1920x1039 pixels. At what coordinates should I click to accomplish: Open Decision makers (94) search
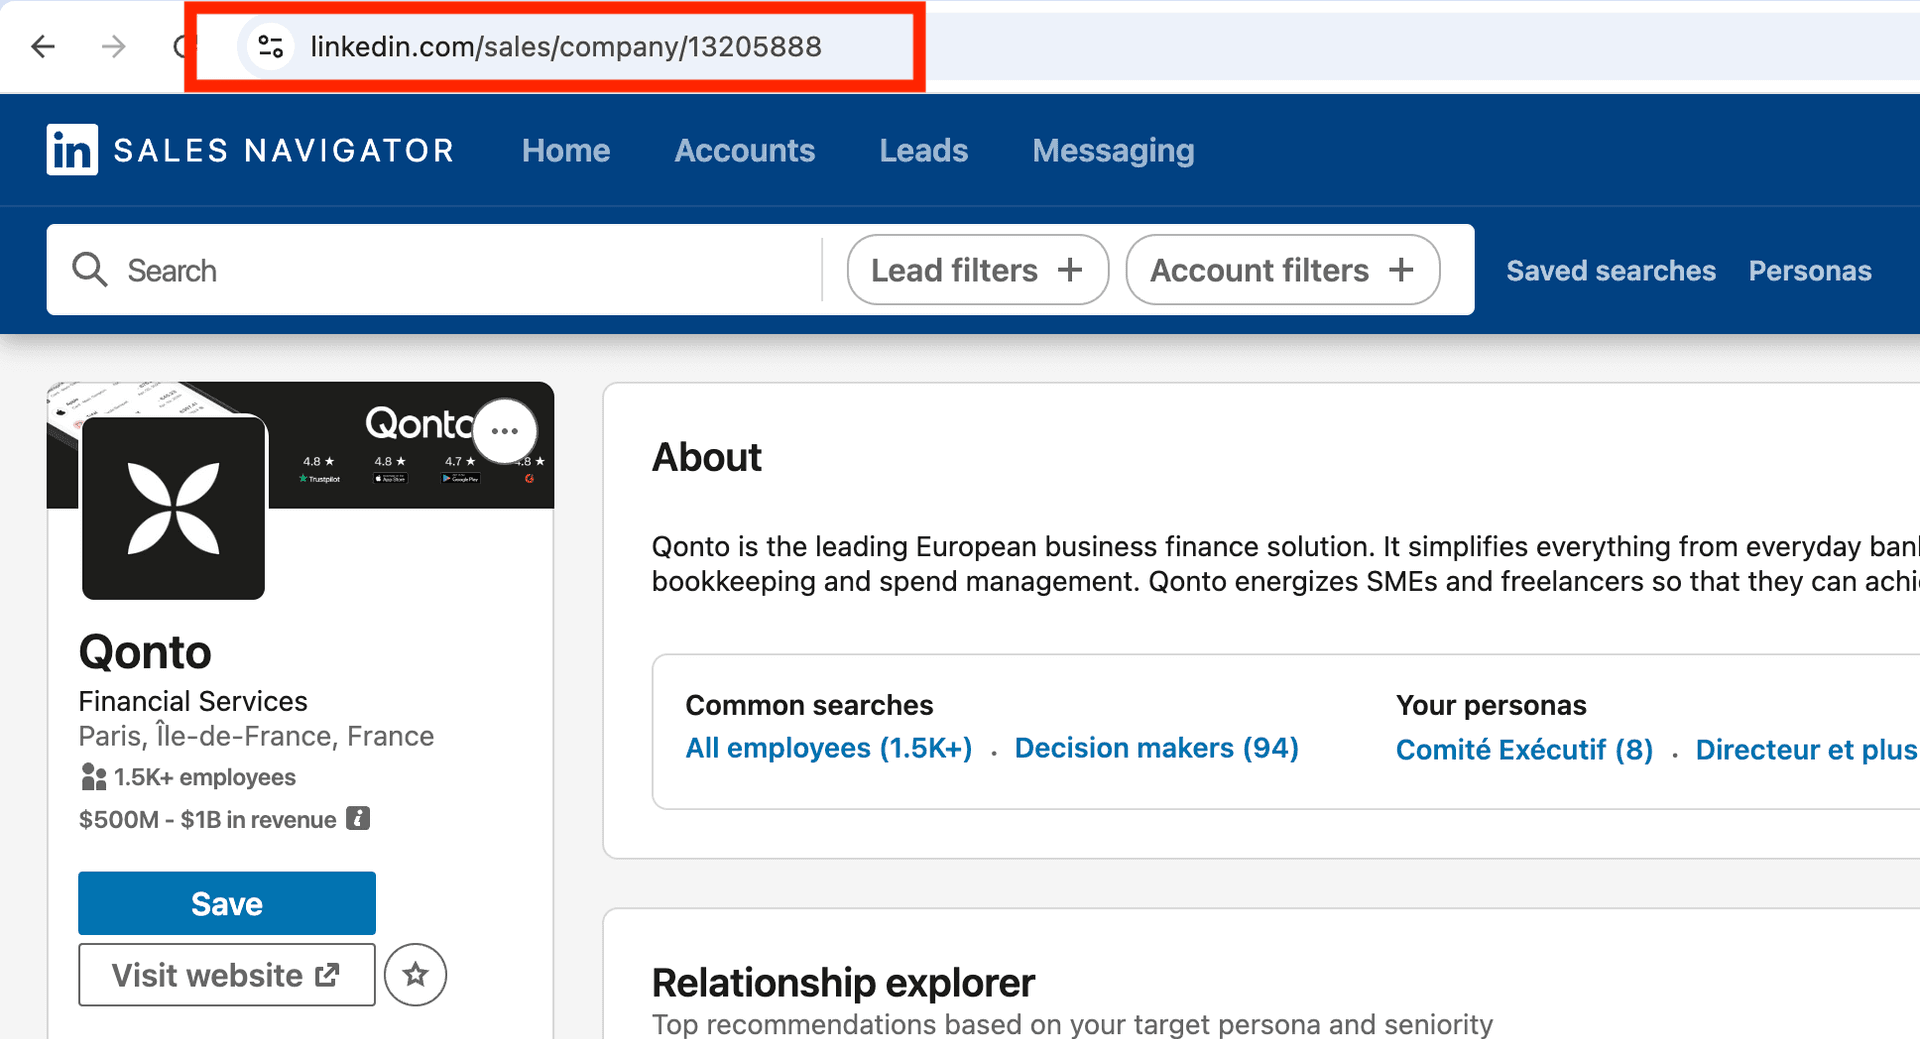(1156, 747)
